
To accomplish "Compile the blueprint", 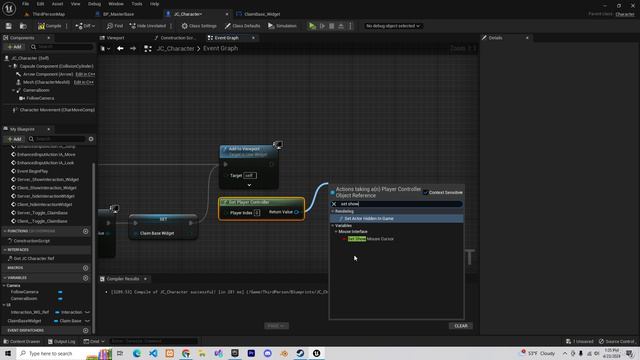I will (x=49, y=26).
